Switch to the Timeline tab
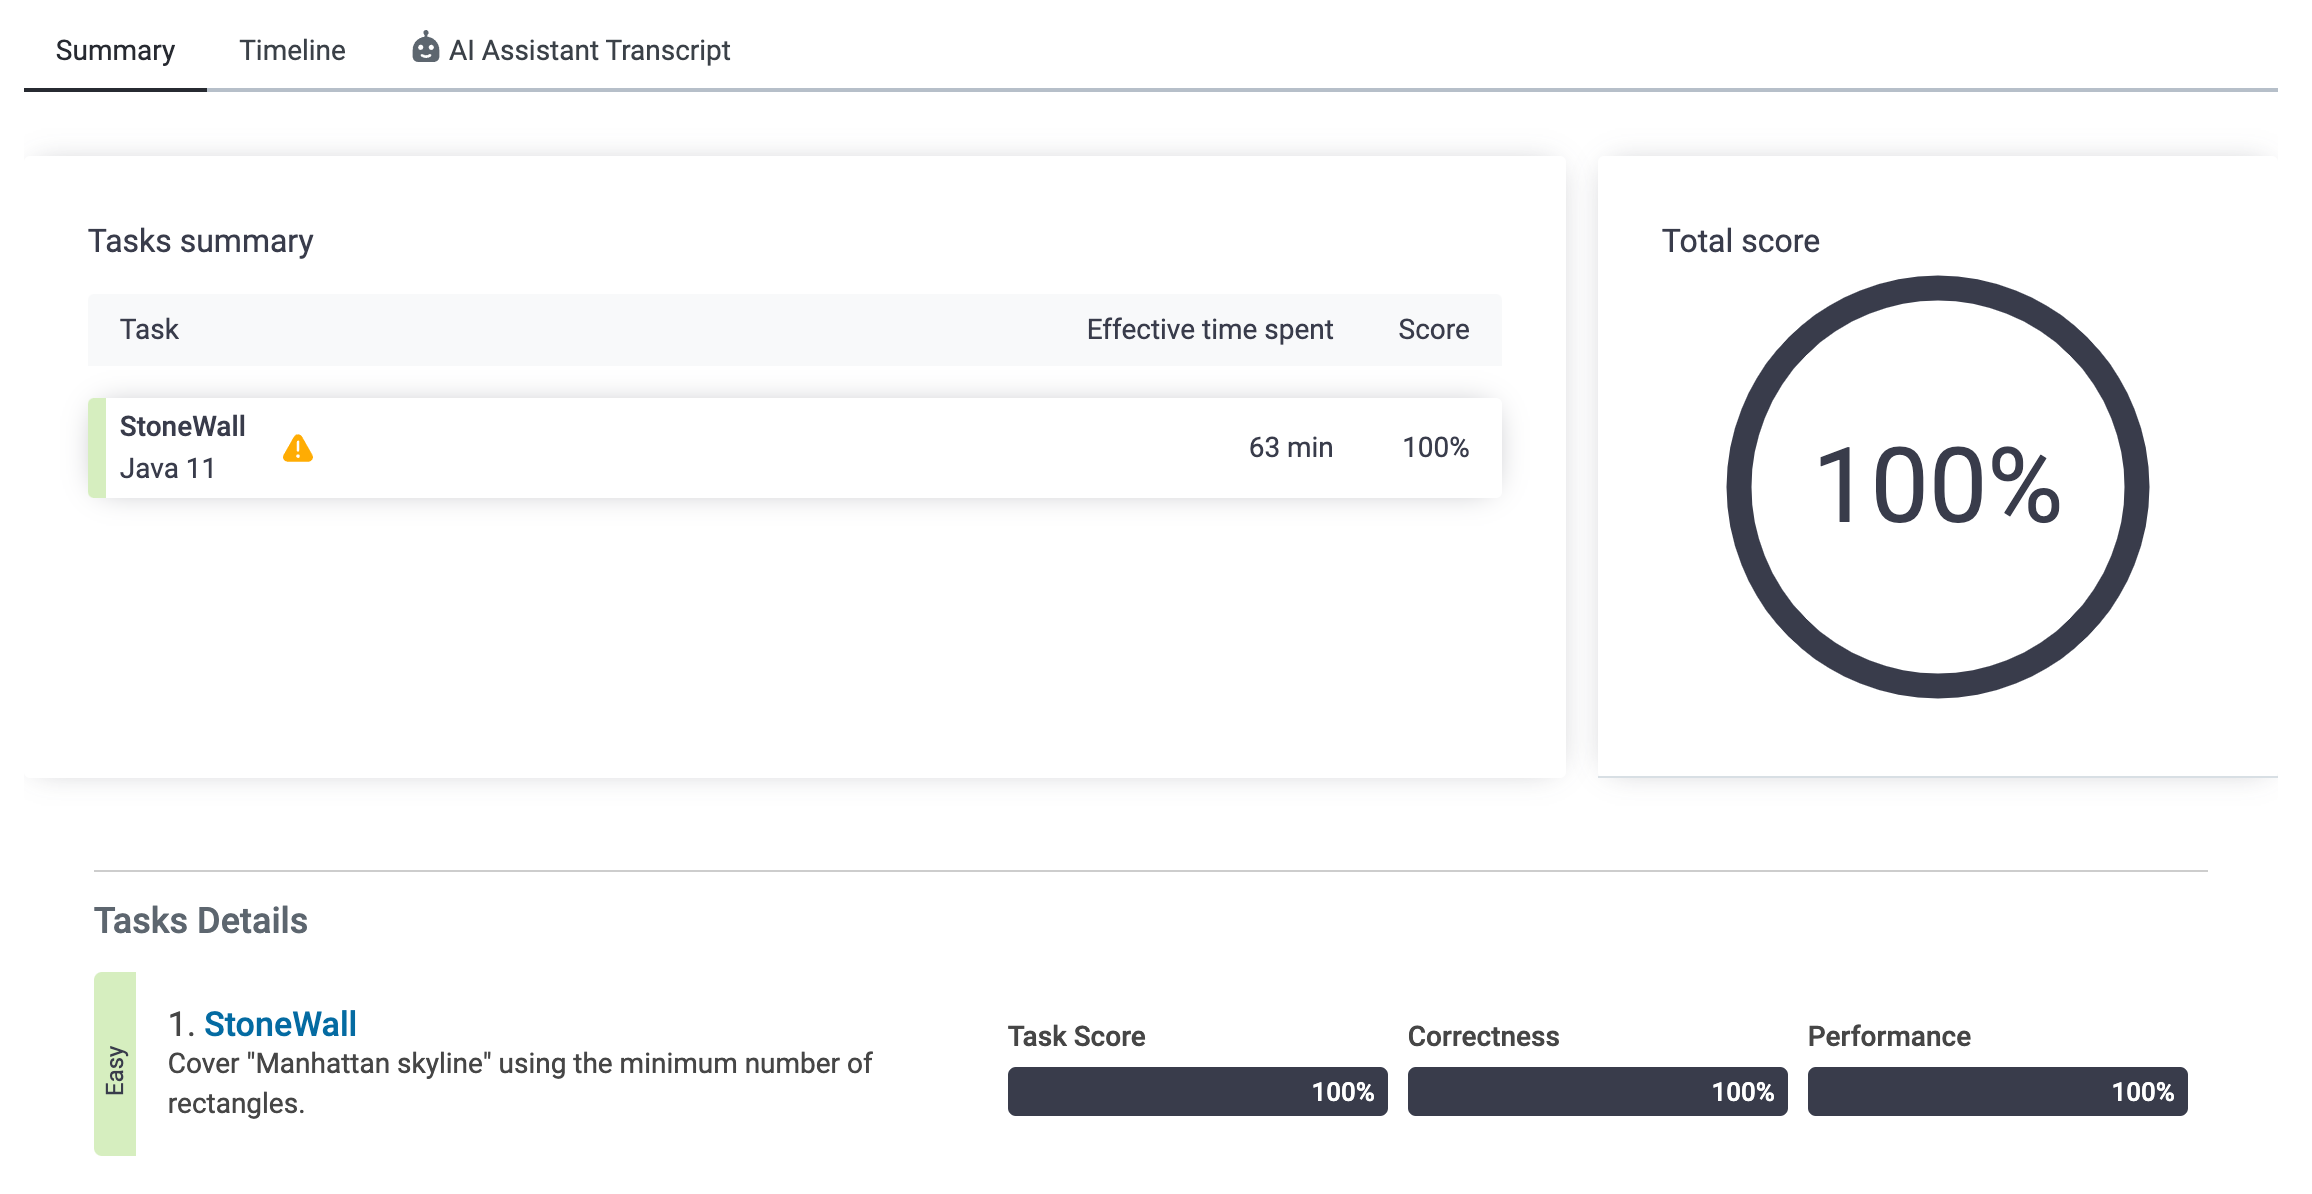Viewport: 2312px width, 1194px height. tap(292, 50)
